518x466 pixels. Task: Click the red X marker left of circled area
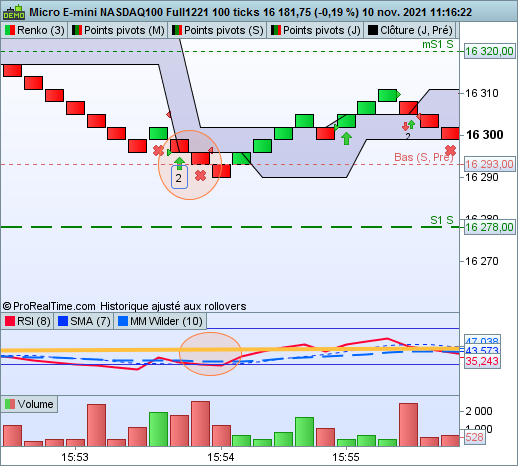click(x=158, y=151)
